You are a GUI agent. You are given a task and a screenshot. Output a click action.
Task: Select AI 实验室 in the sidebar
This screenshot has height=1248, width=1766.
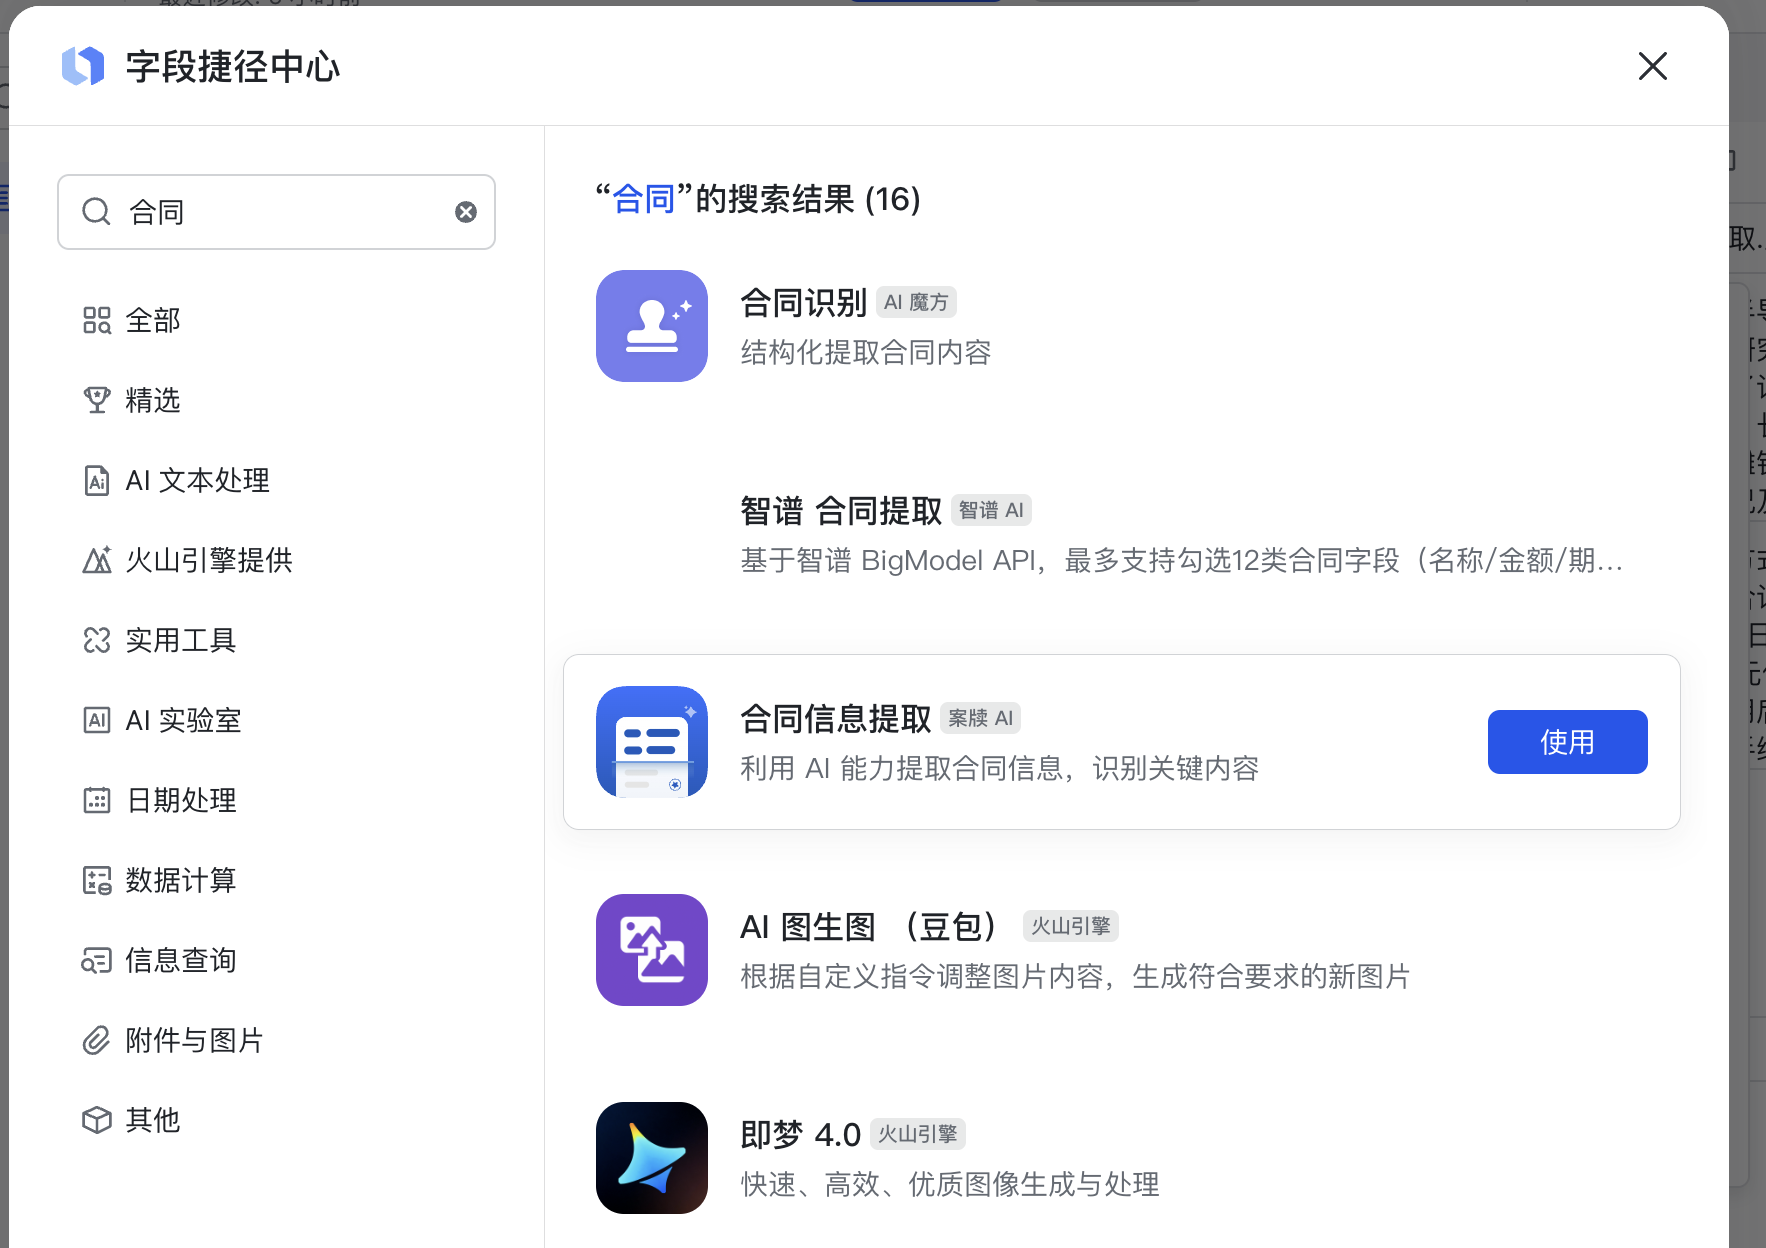183,720
